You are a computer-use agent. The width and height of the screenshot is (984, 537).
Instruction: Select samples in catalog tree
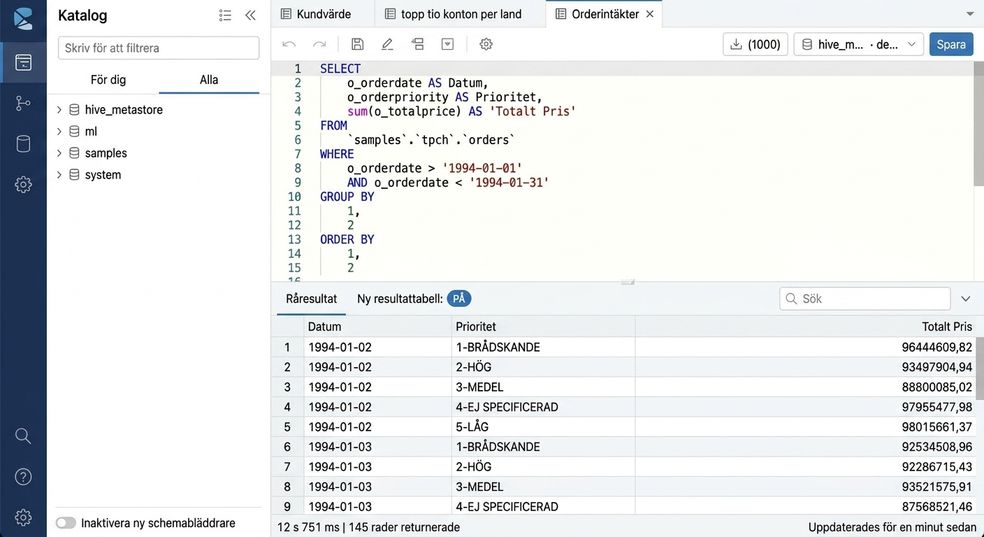[106, 153]
